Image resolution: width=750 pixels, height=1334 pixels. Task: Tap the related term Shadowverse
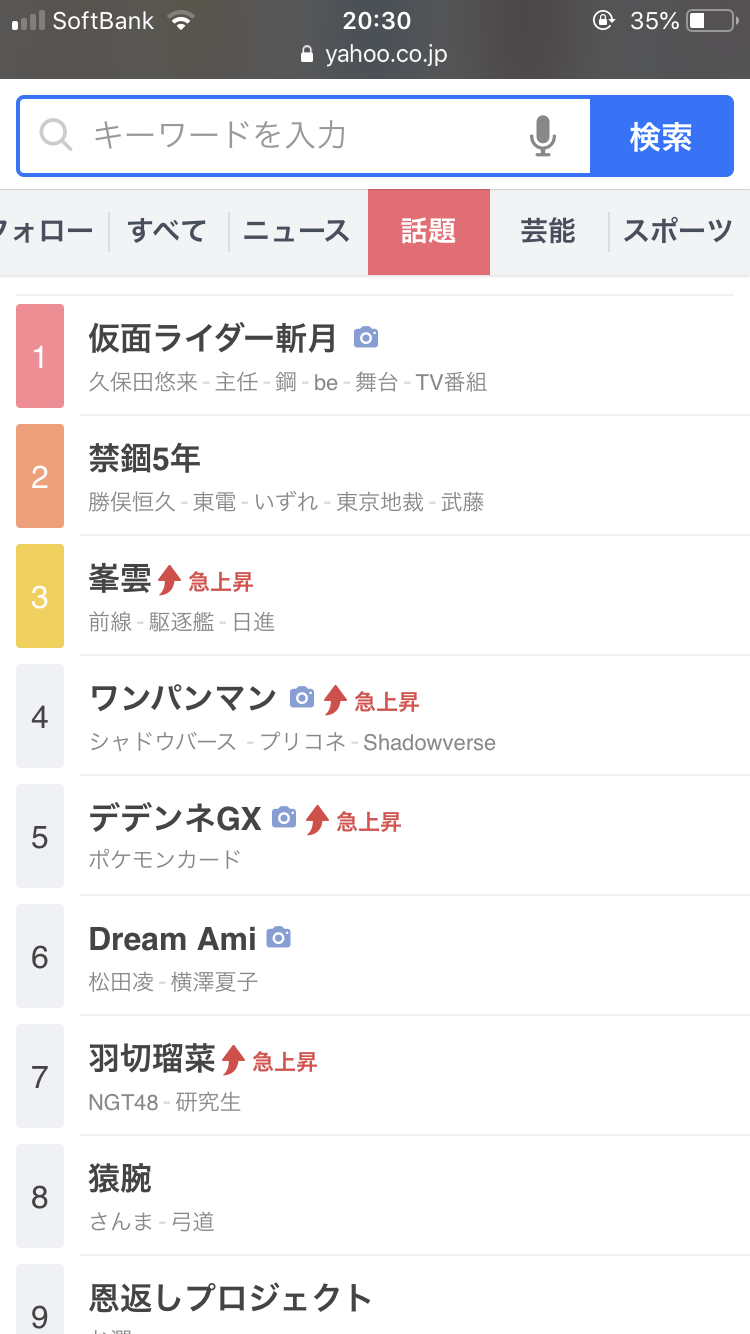click(429, 742)
